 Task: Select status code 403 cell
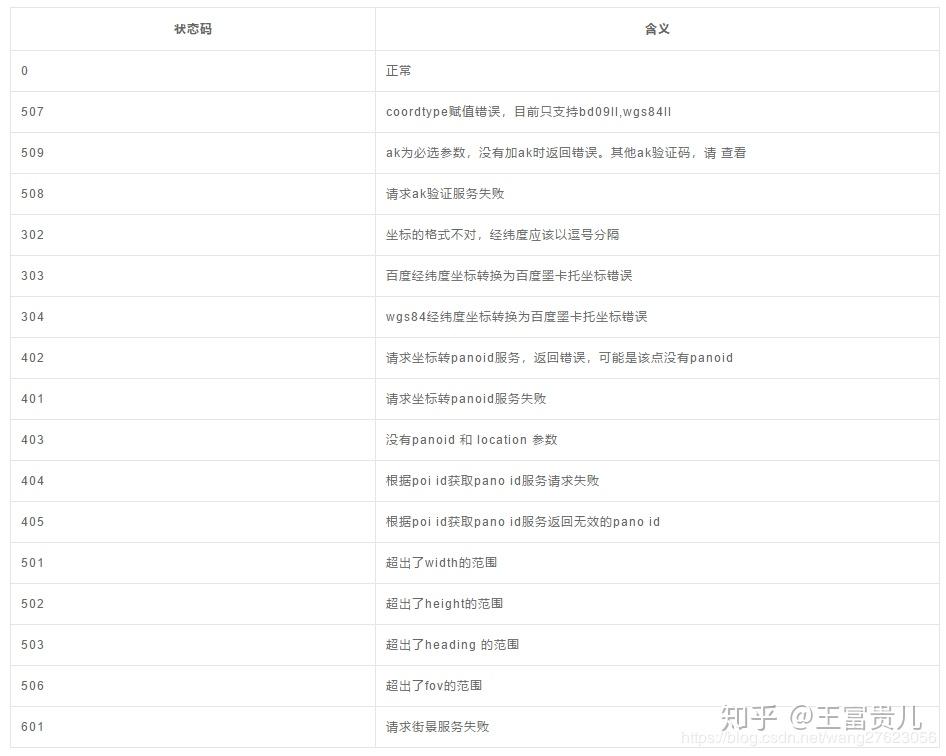click(193, 440)
